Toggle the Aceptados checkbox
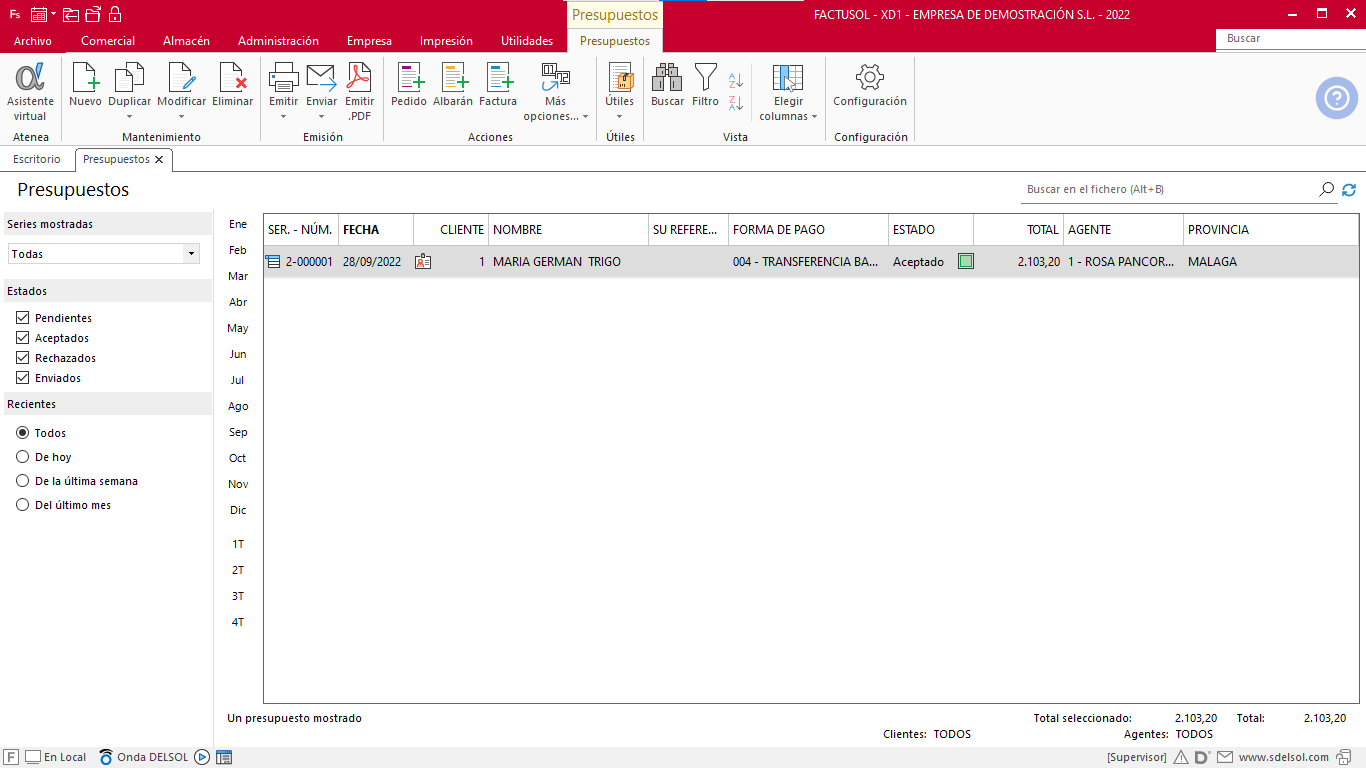This screenshot has height=768, width=1366. tap(23, 338)
